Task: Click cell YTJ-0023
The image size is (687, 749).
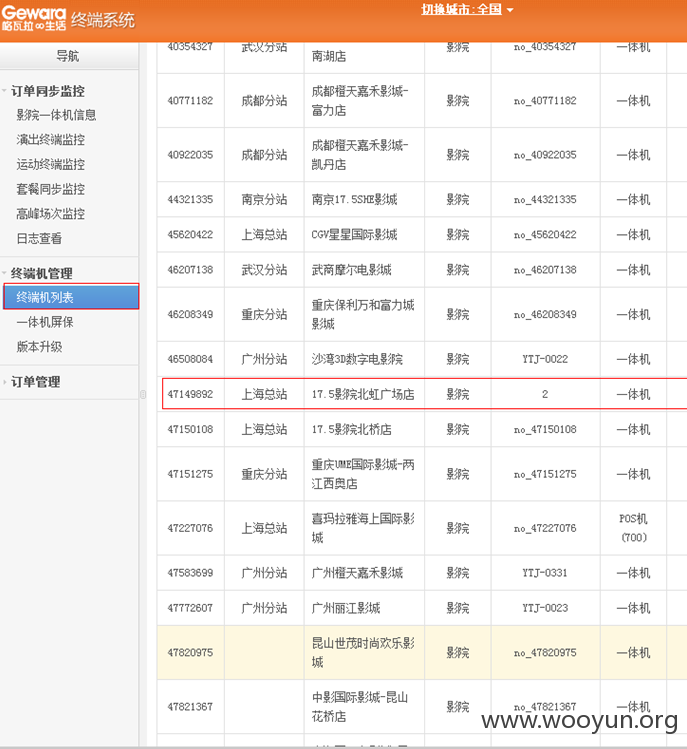Action: click(x=545, y=608)
